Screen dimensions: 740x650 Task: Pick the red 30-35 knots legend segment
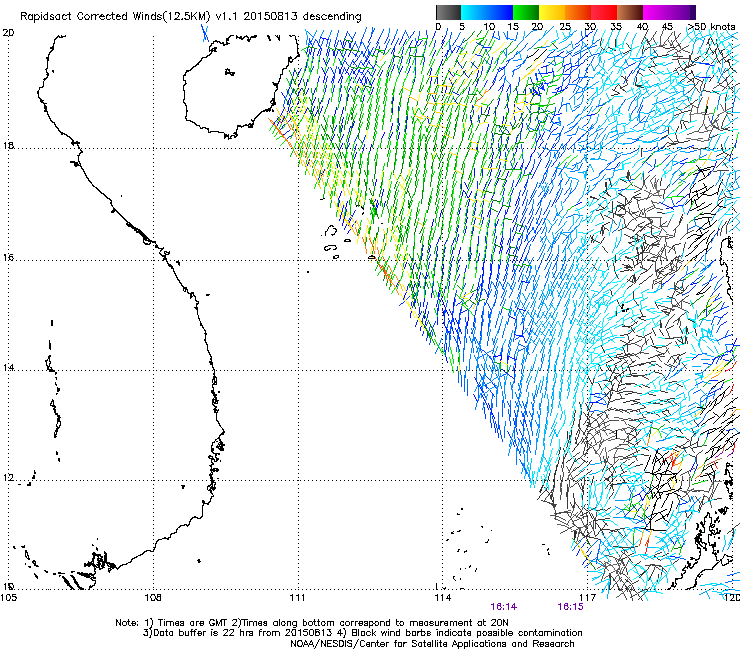[604, 12]
